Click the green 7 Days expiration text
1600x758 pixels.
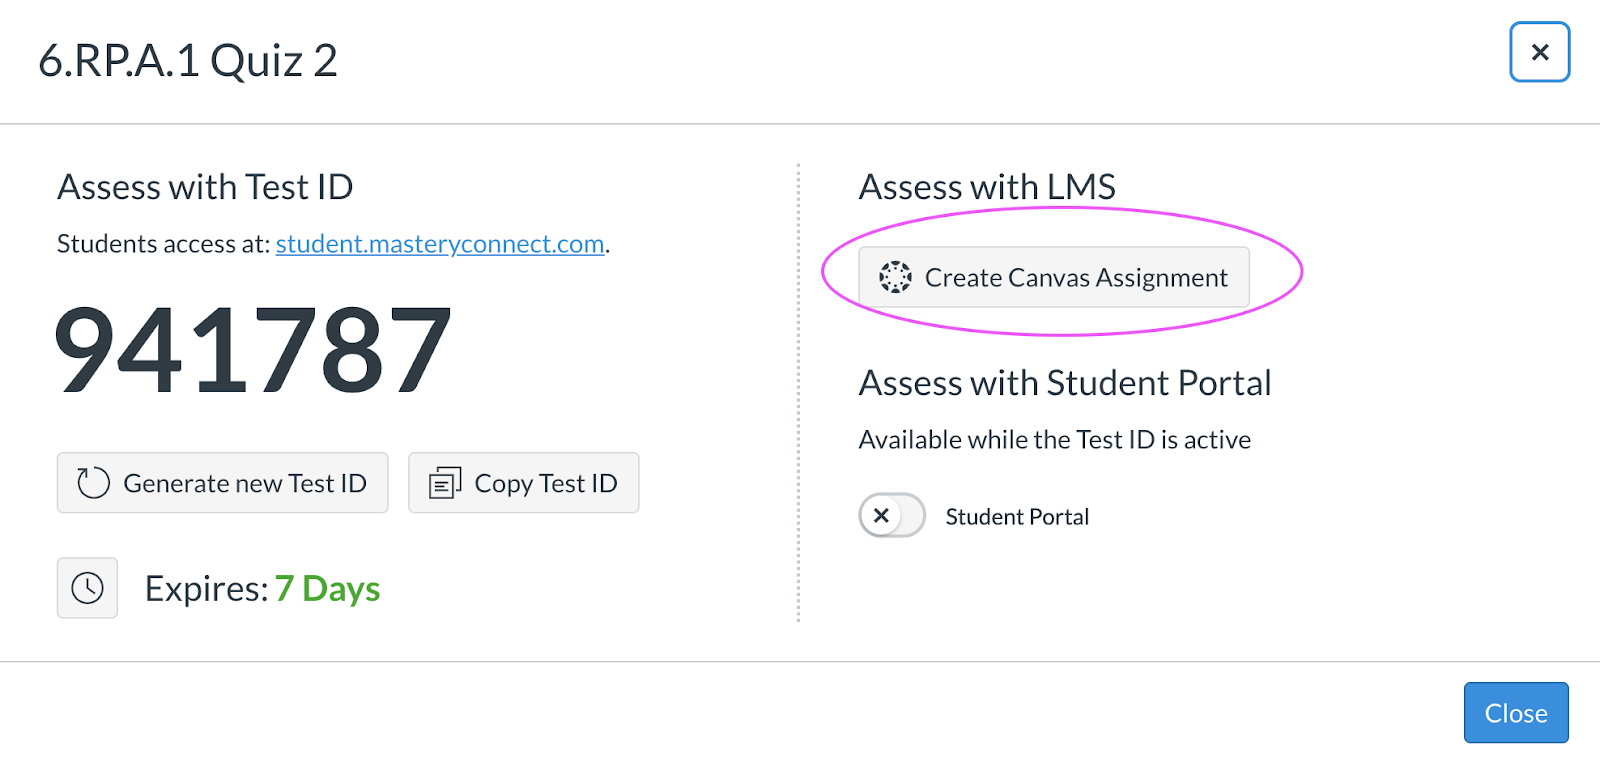tap(328, 589)
